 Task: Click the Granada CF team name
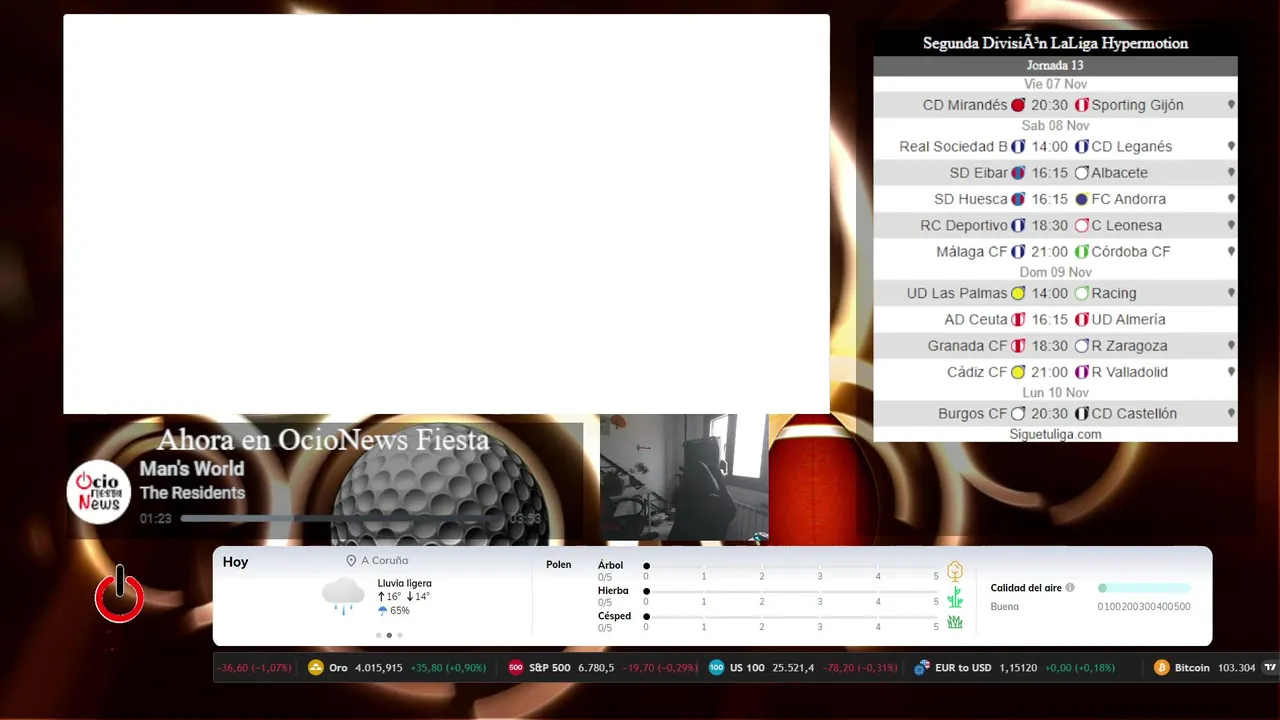pyautogui.click(x=967, y=346)
